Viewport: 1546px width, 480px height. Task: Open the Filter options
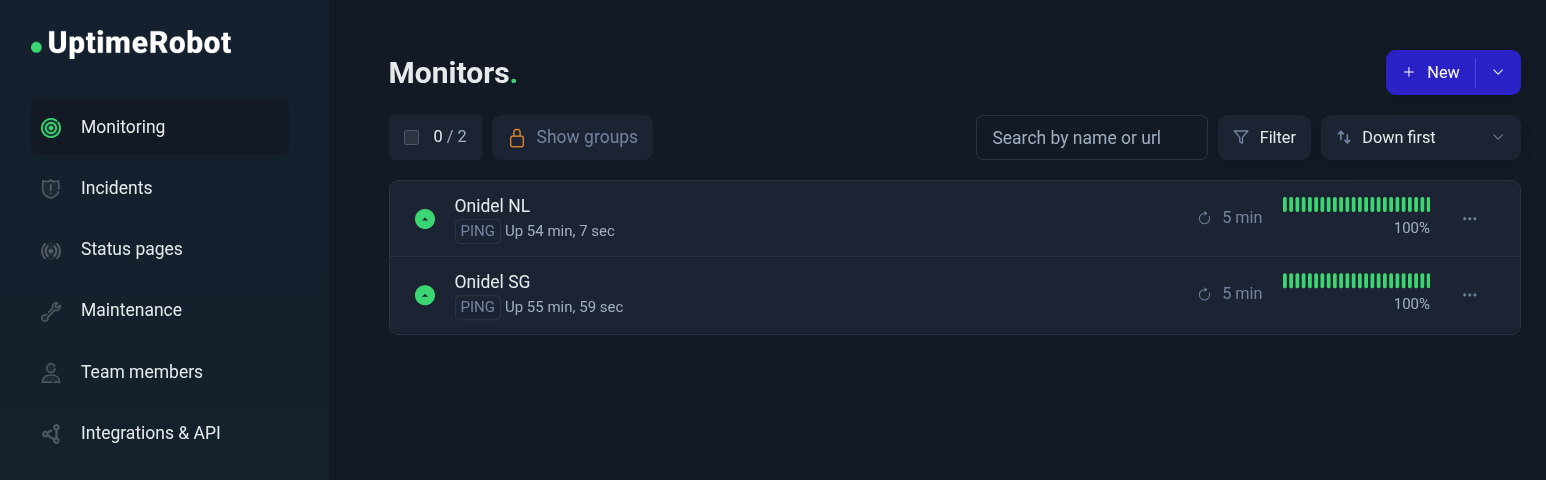pyautogui.click(x=1264, y=138)
